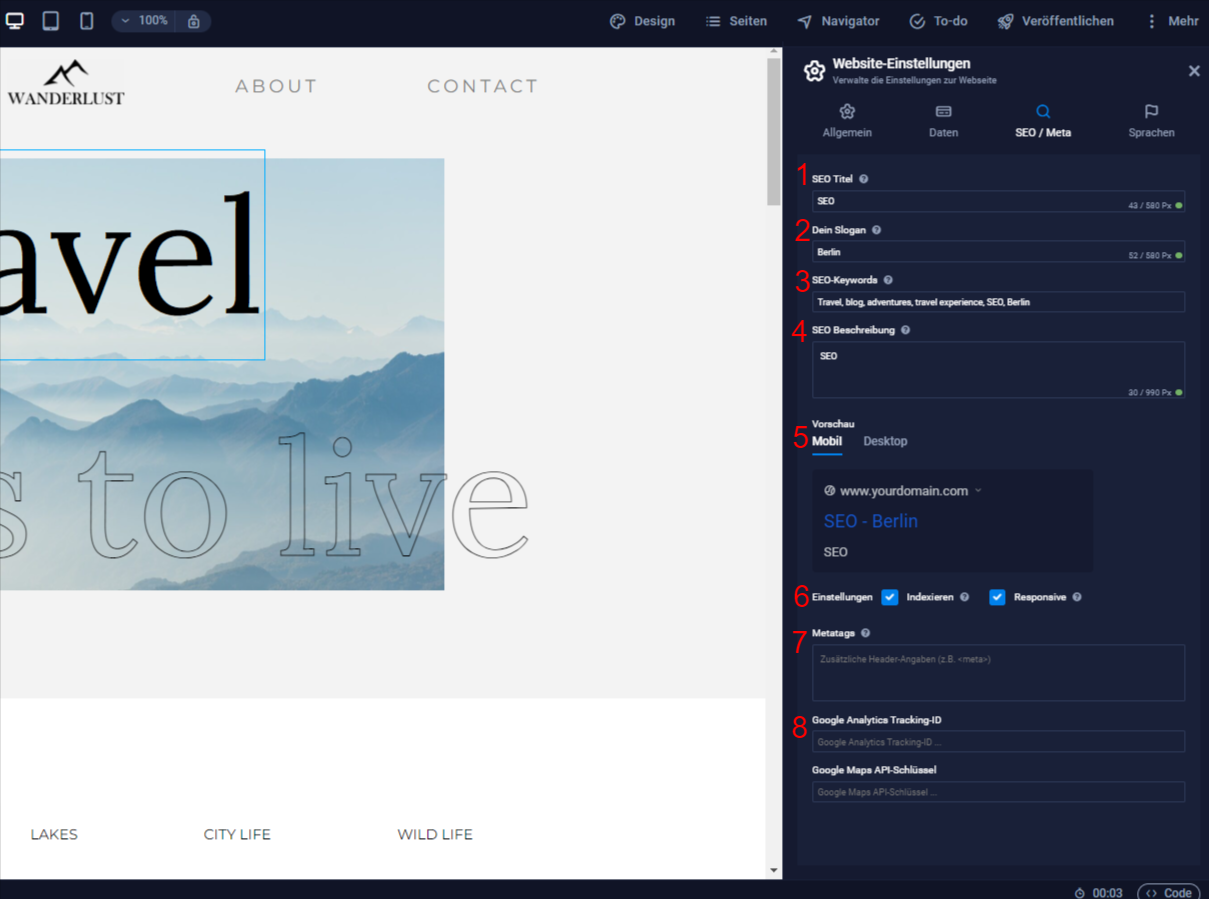The width and height of the screenshot is (1209, 899).
Task: Click the WILD LIFE category link
Action: 435,834
